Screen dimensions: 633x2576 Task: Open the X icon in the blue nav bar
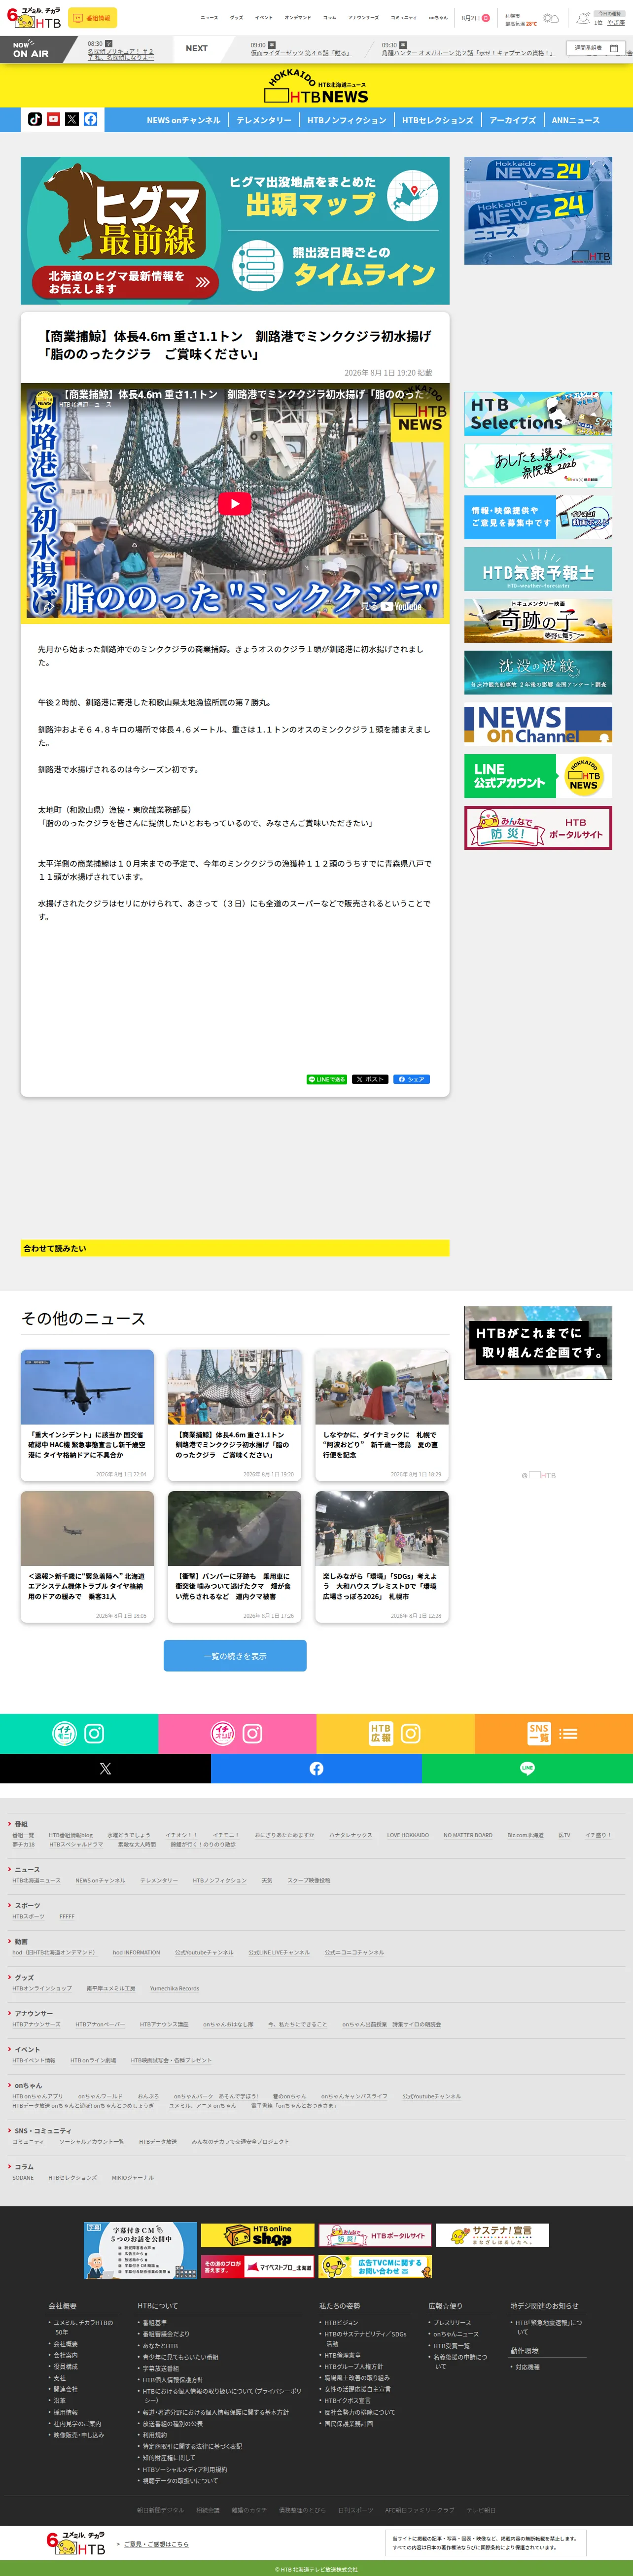point(72,119)
